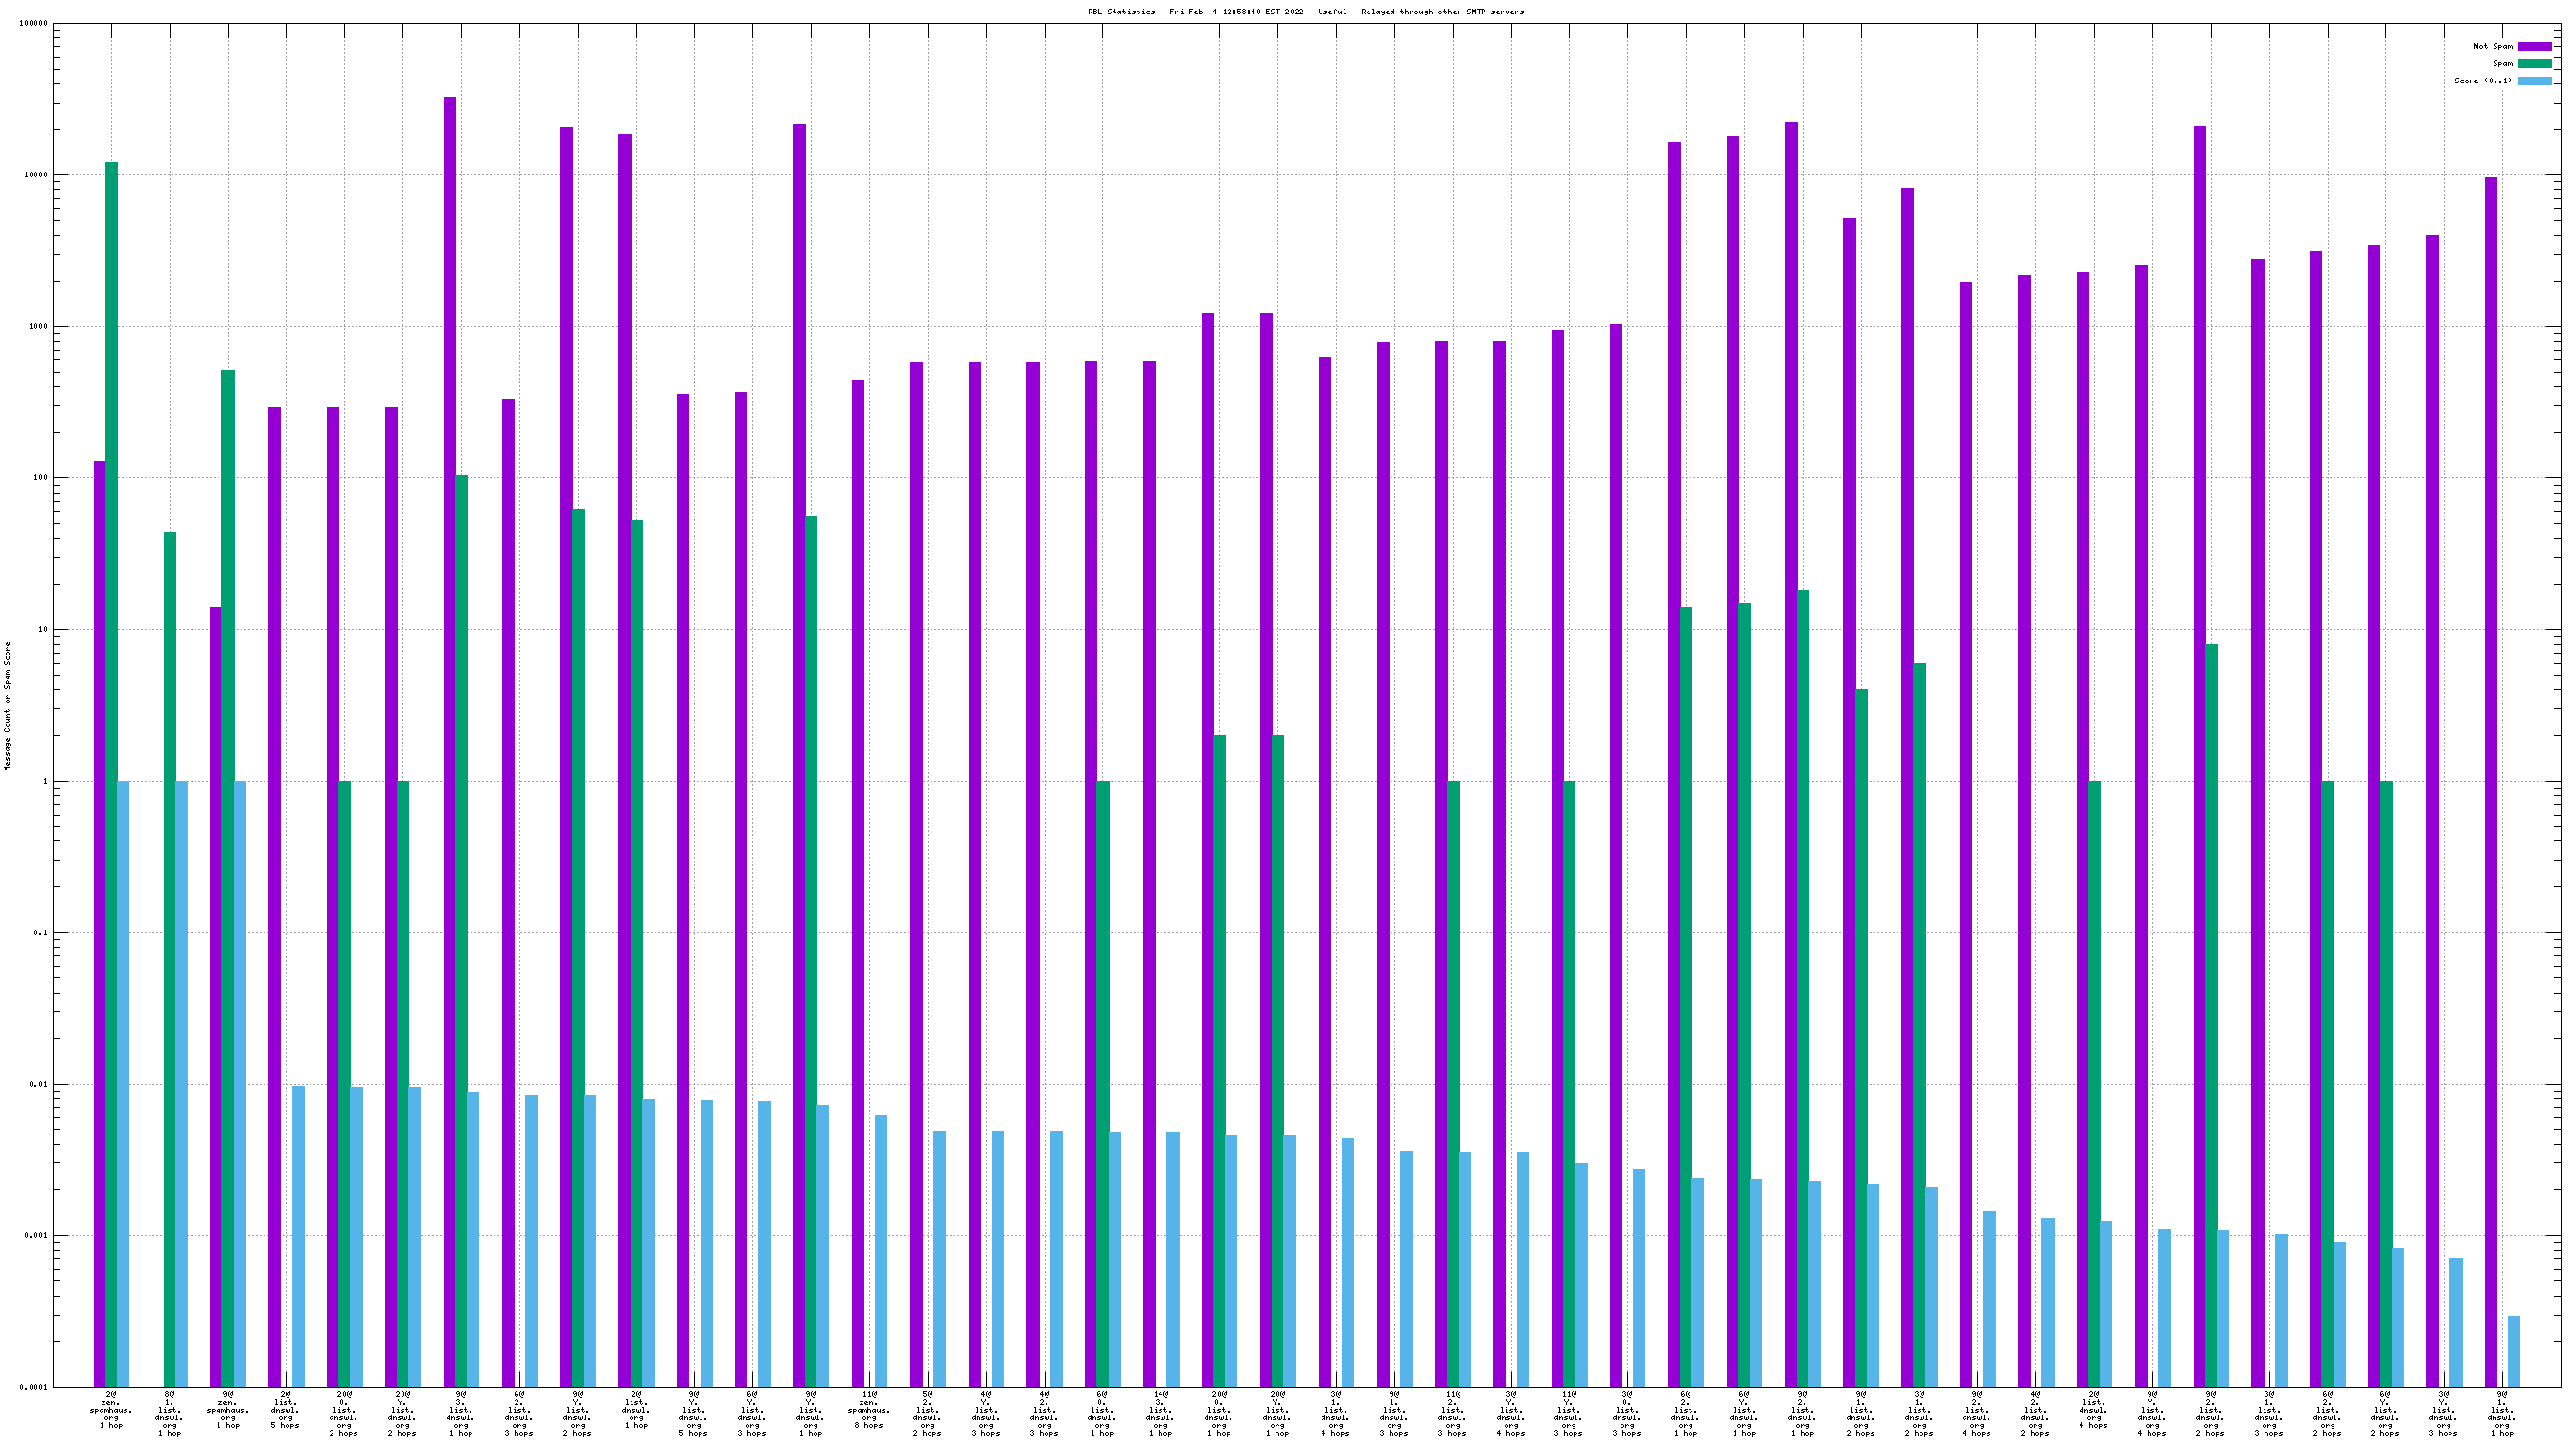Click the 0.01 y-axis tick label

(x=40, y=1084)
